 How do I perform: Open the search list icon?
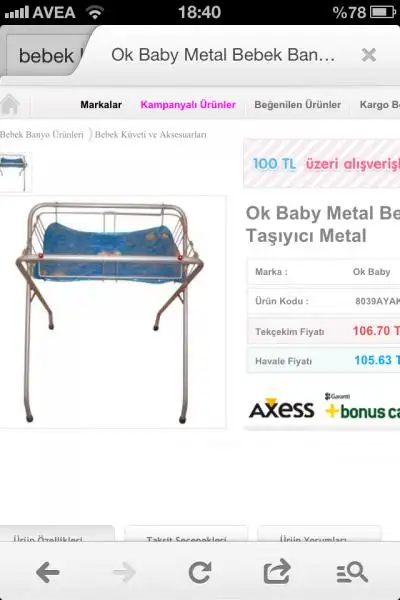coord(352,572)
